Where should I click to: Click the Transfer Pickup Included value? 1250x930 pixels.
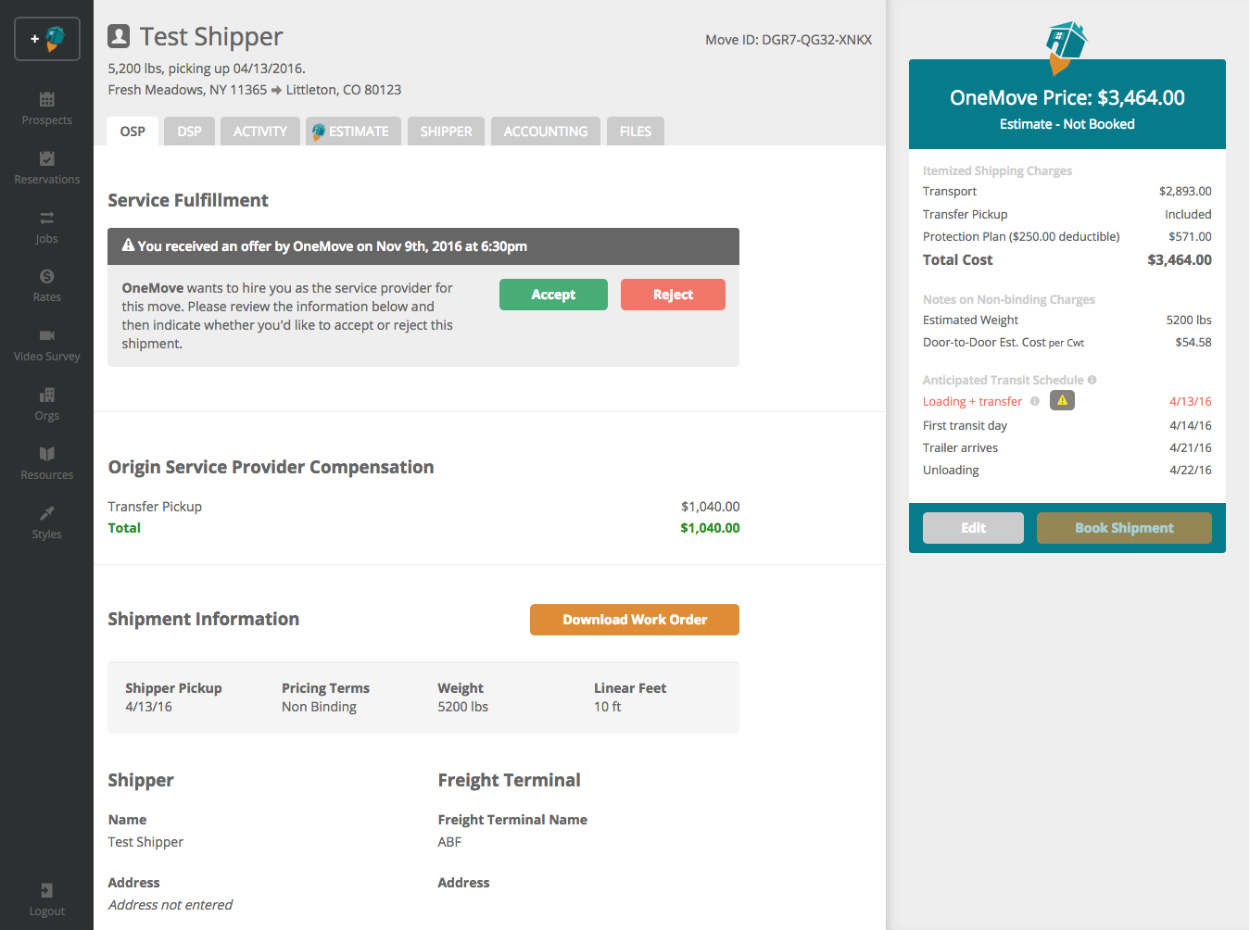pos(1188,214)
